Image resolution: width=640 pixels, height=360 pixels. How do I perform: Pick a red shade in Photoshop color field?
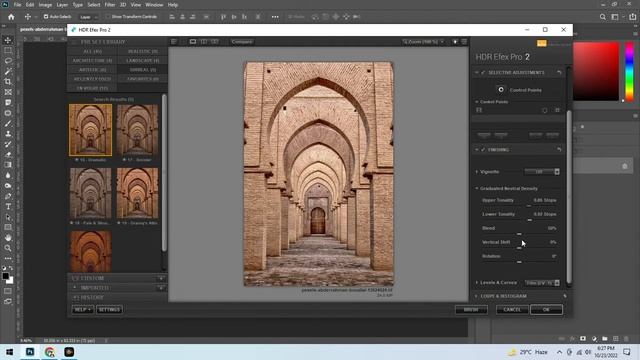[596, 71]
